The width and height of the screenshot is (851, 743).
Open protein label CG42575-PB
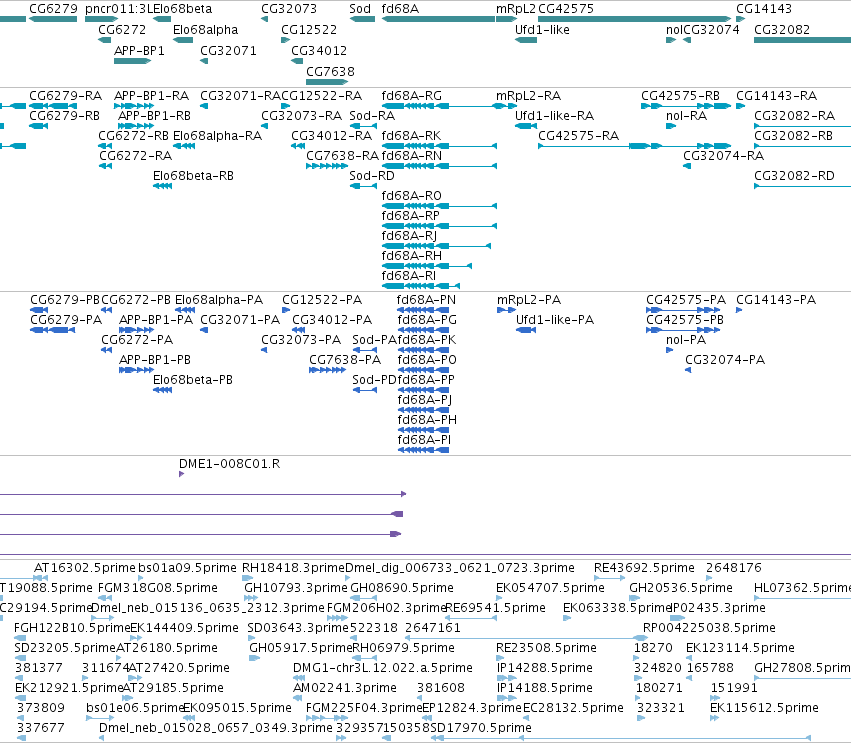tap(684, 320)
